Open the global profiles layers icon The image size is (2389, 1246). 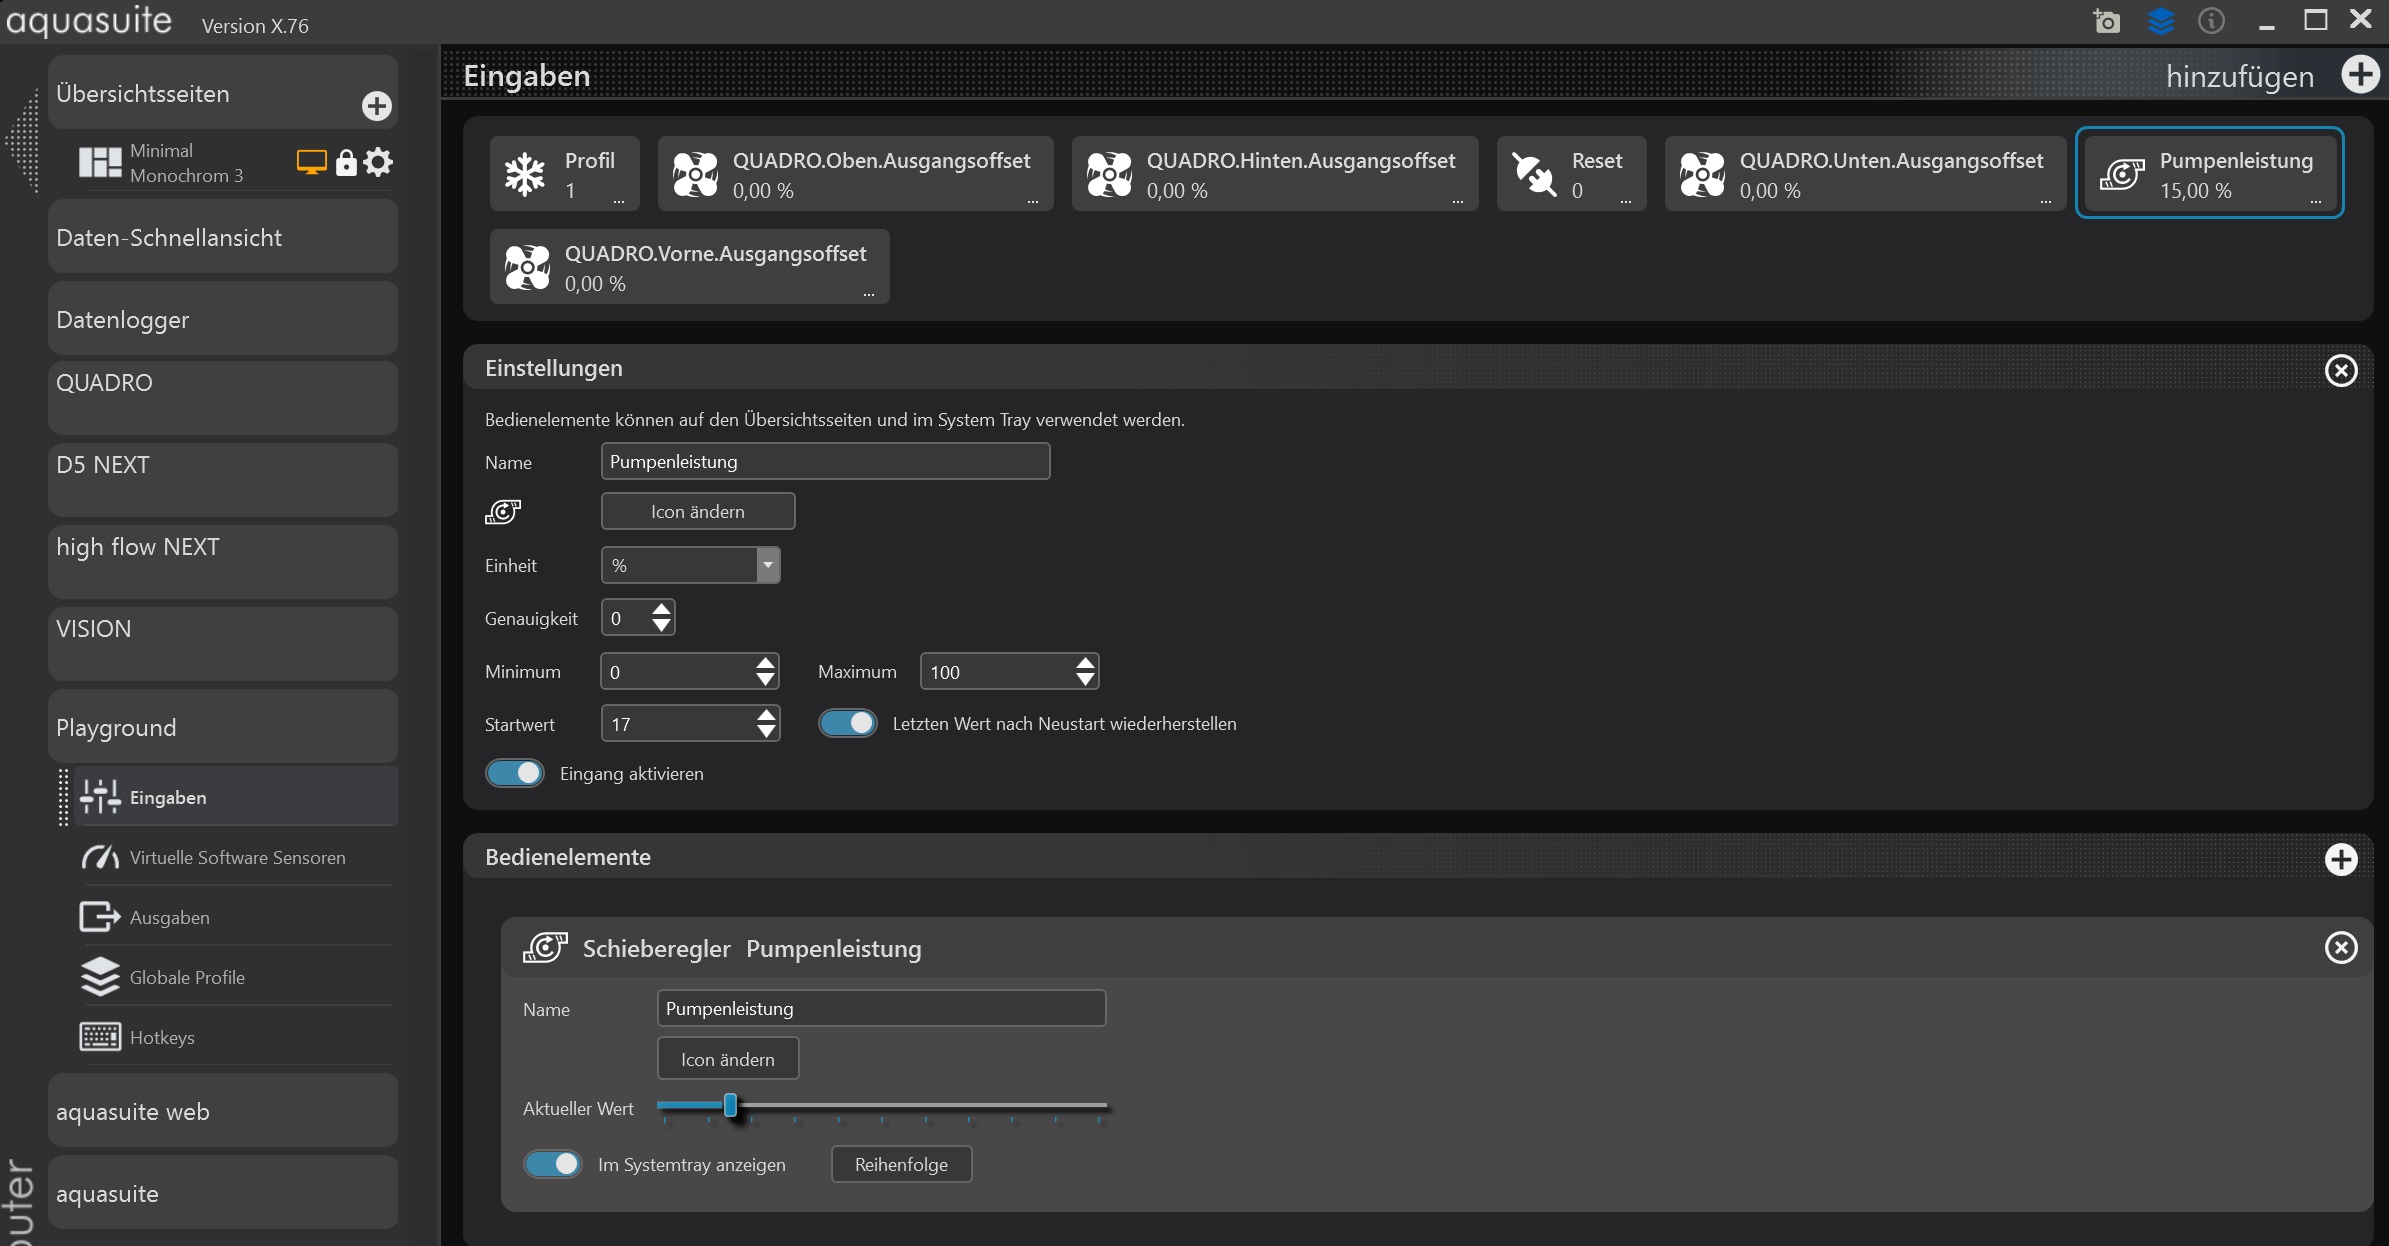coord(2160,21)
